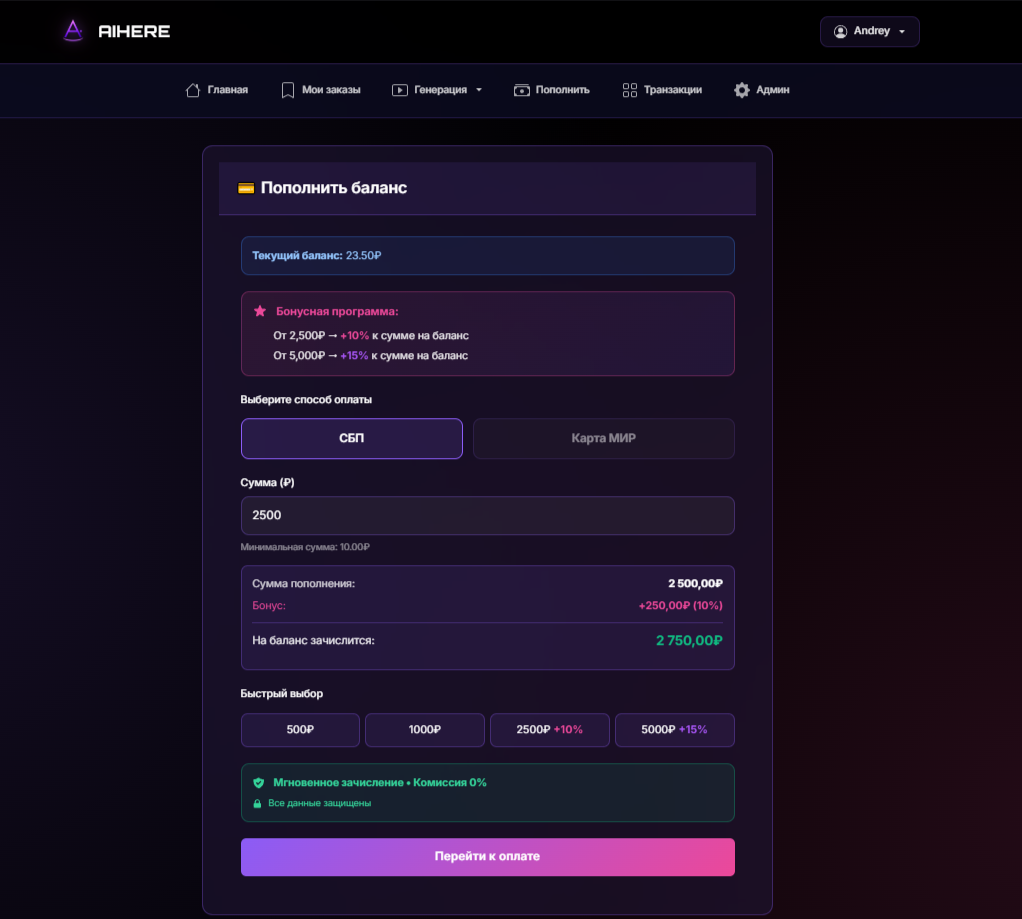The height and width of the screenshot is (919, 1022).
Task: Click the Быстрый выбор label
Action: [282, 693]
